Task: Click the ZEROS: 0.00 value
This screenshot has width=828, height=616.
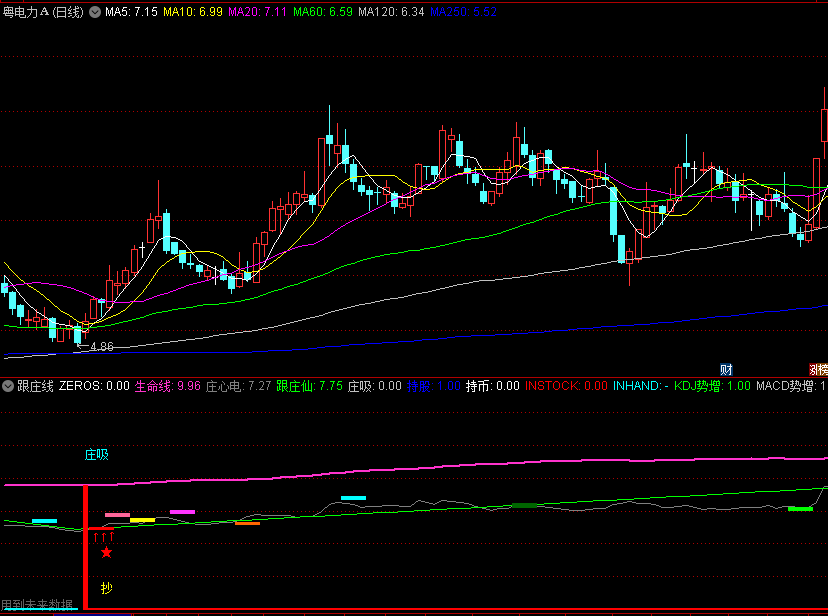Action: pyautogui.click(x=94, y=386)
